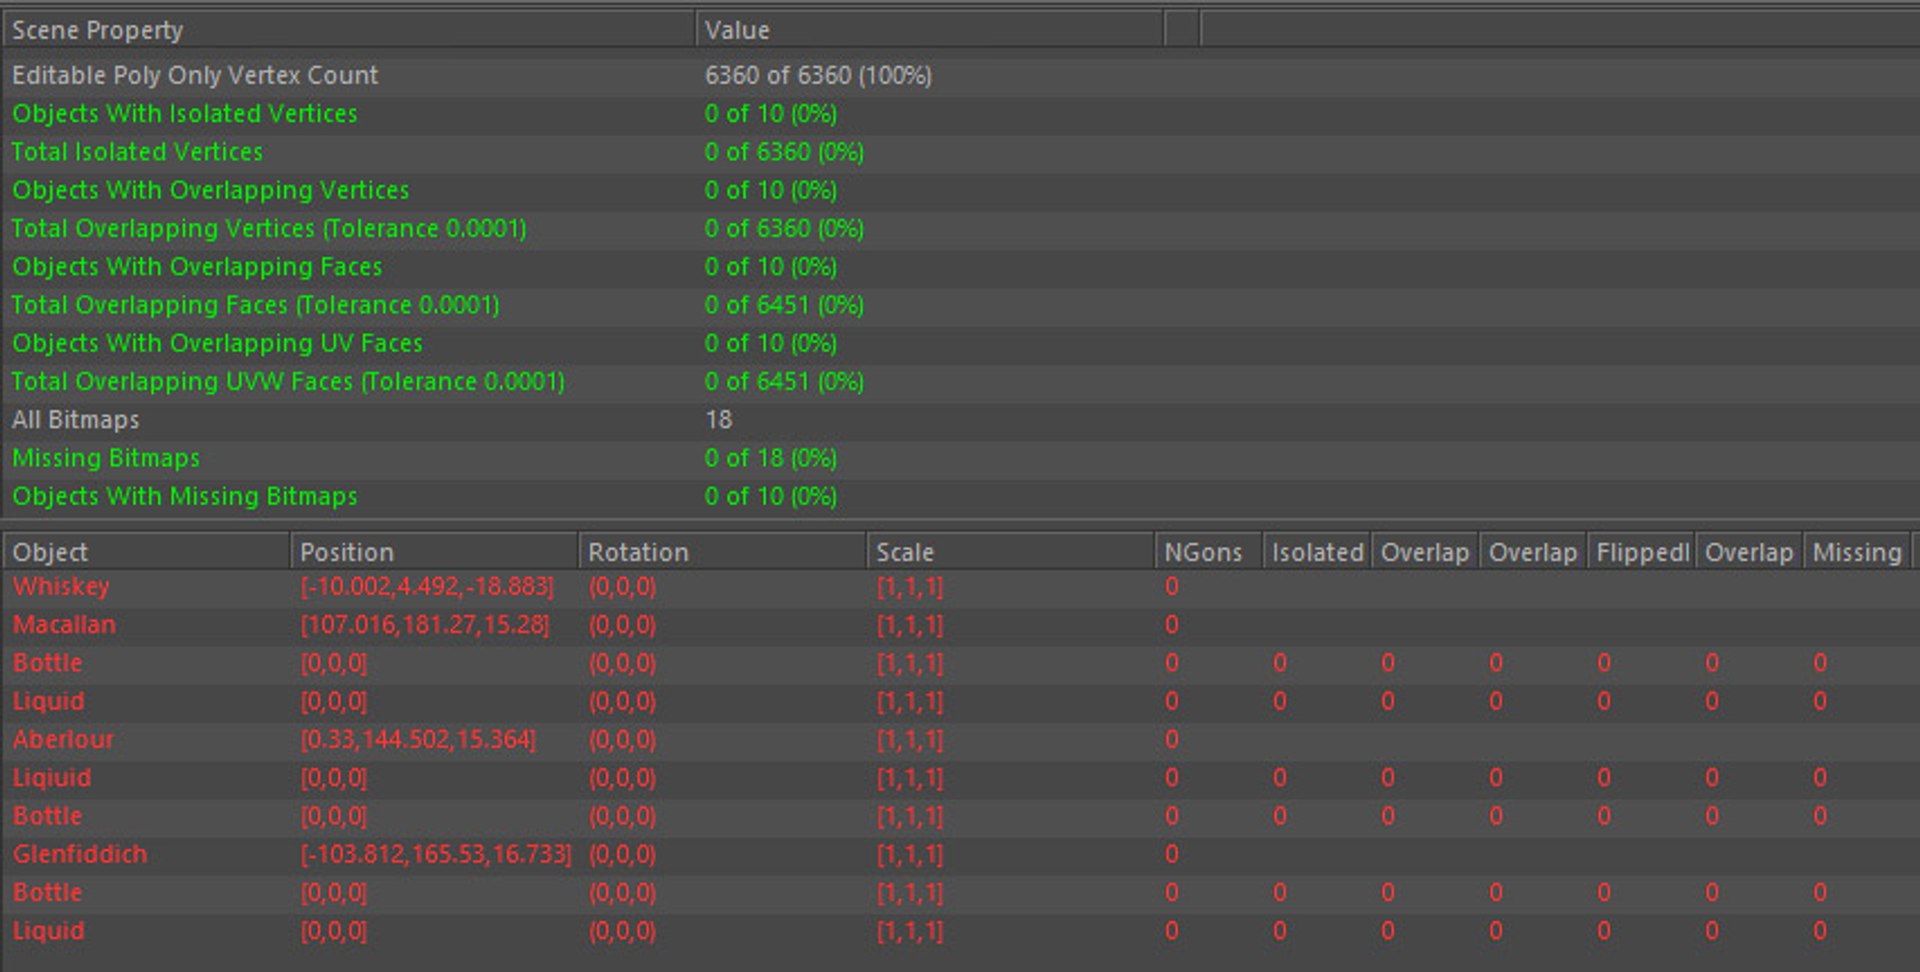
Task: Click the 'Position' column header
Action: tap(433, 552)
